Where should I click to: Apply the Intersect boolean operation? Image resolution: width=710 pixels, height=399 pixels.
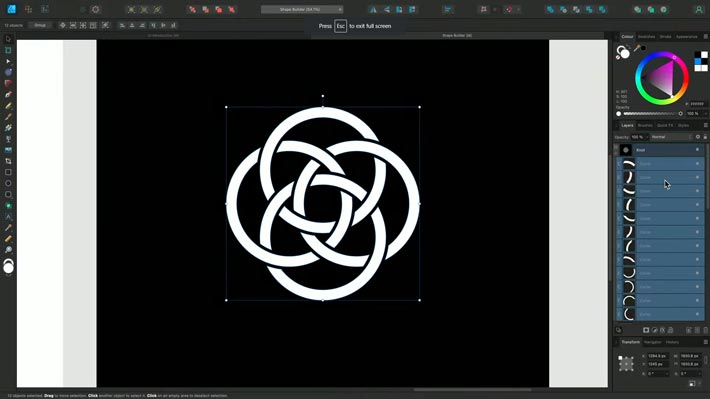(x=576, y=9)
